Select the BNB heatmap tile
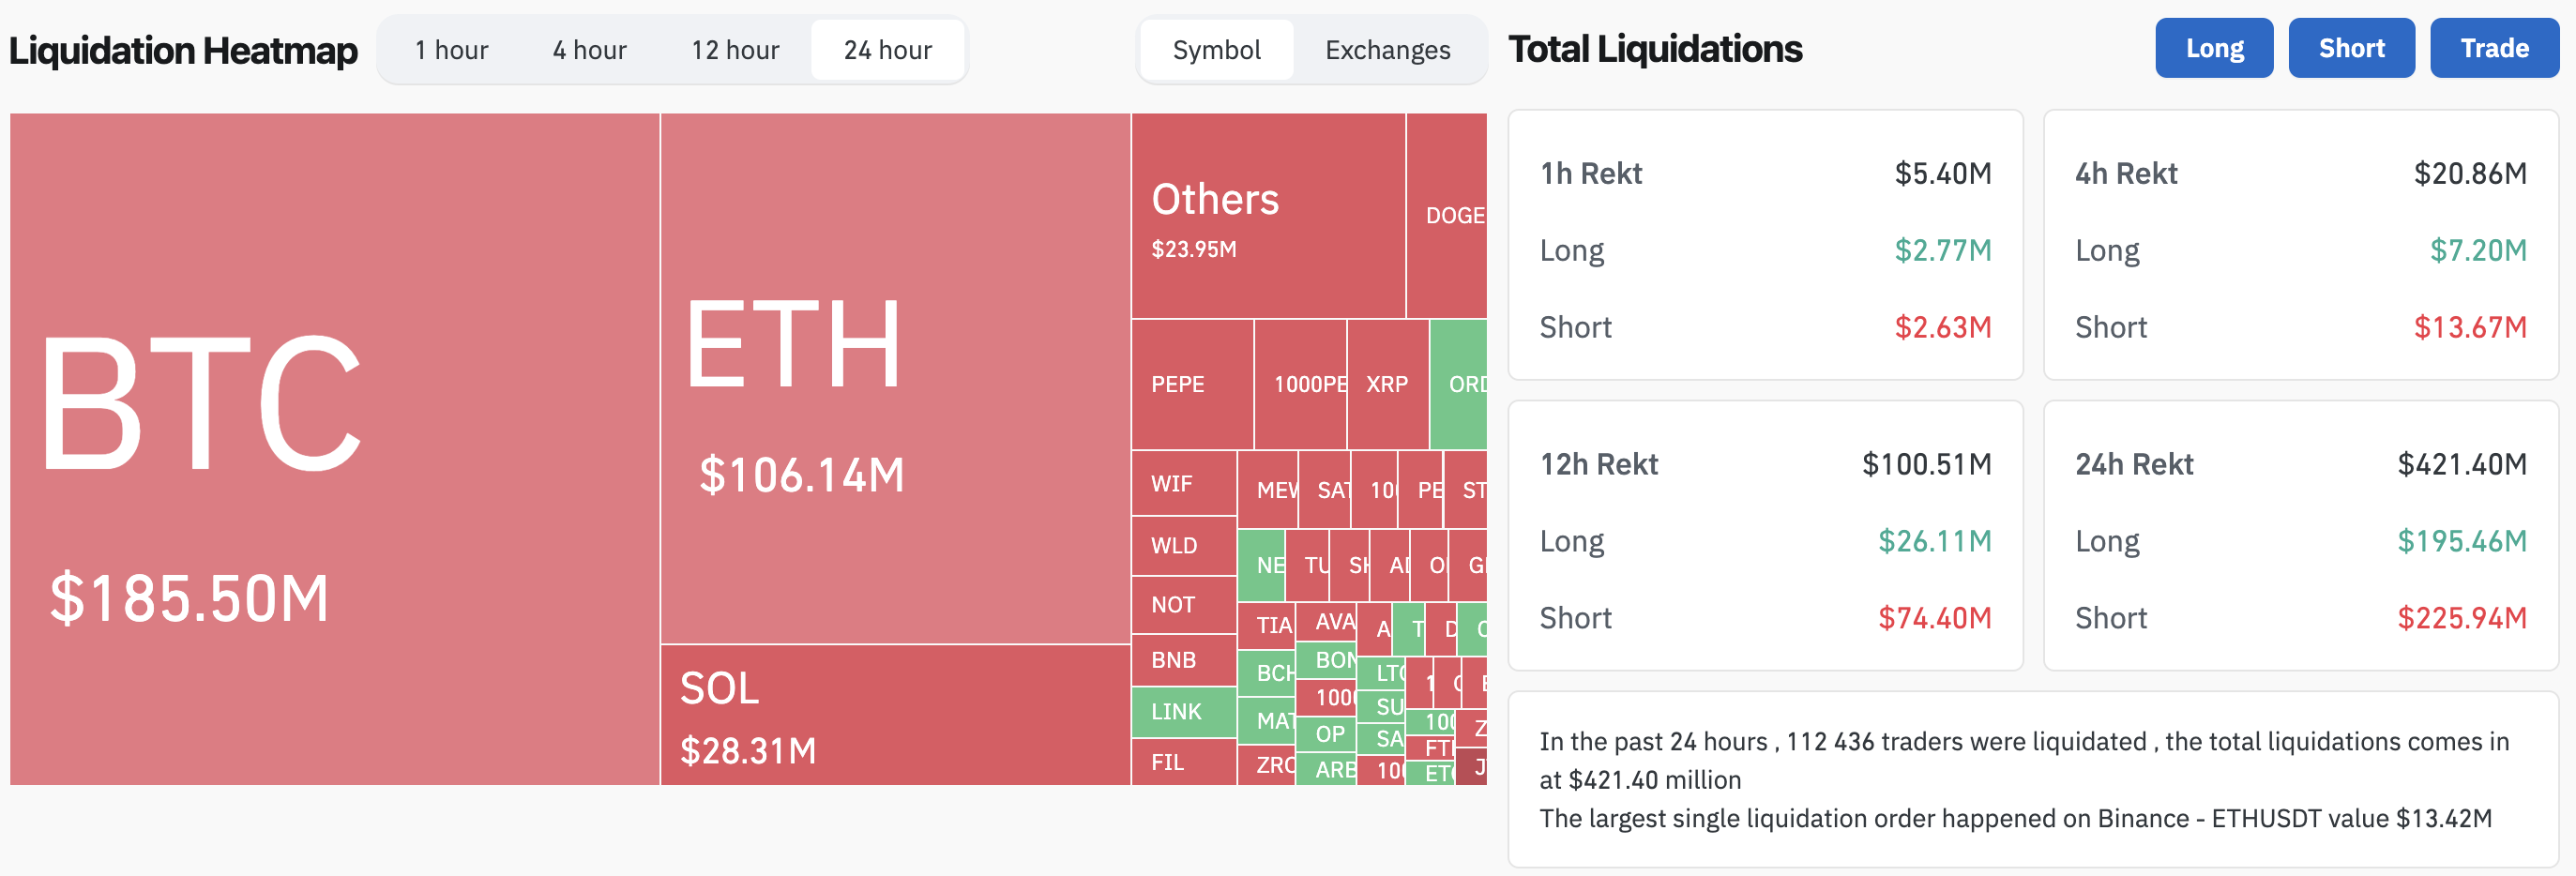 [x=1184, y=660]
